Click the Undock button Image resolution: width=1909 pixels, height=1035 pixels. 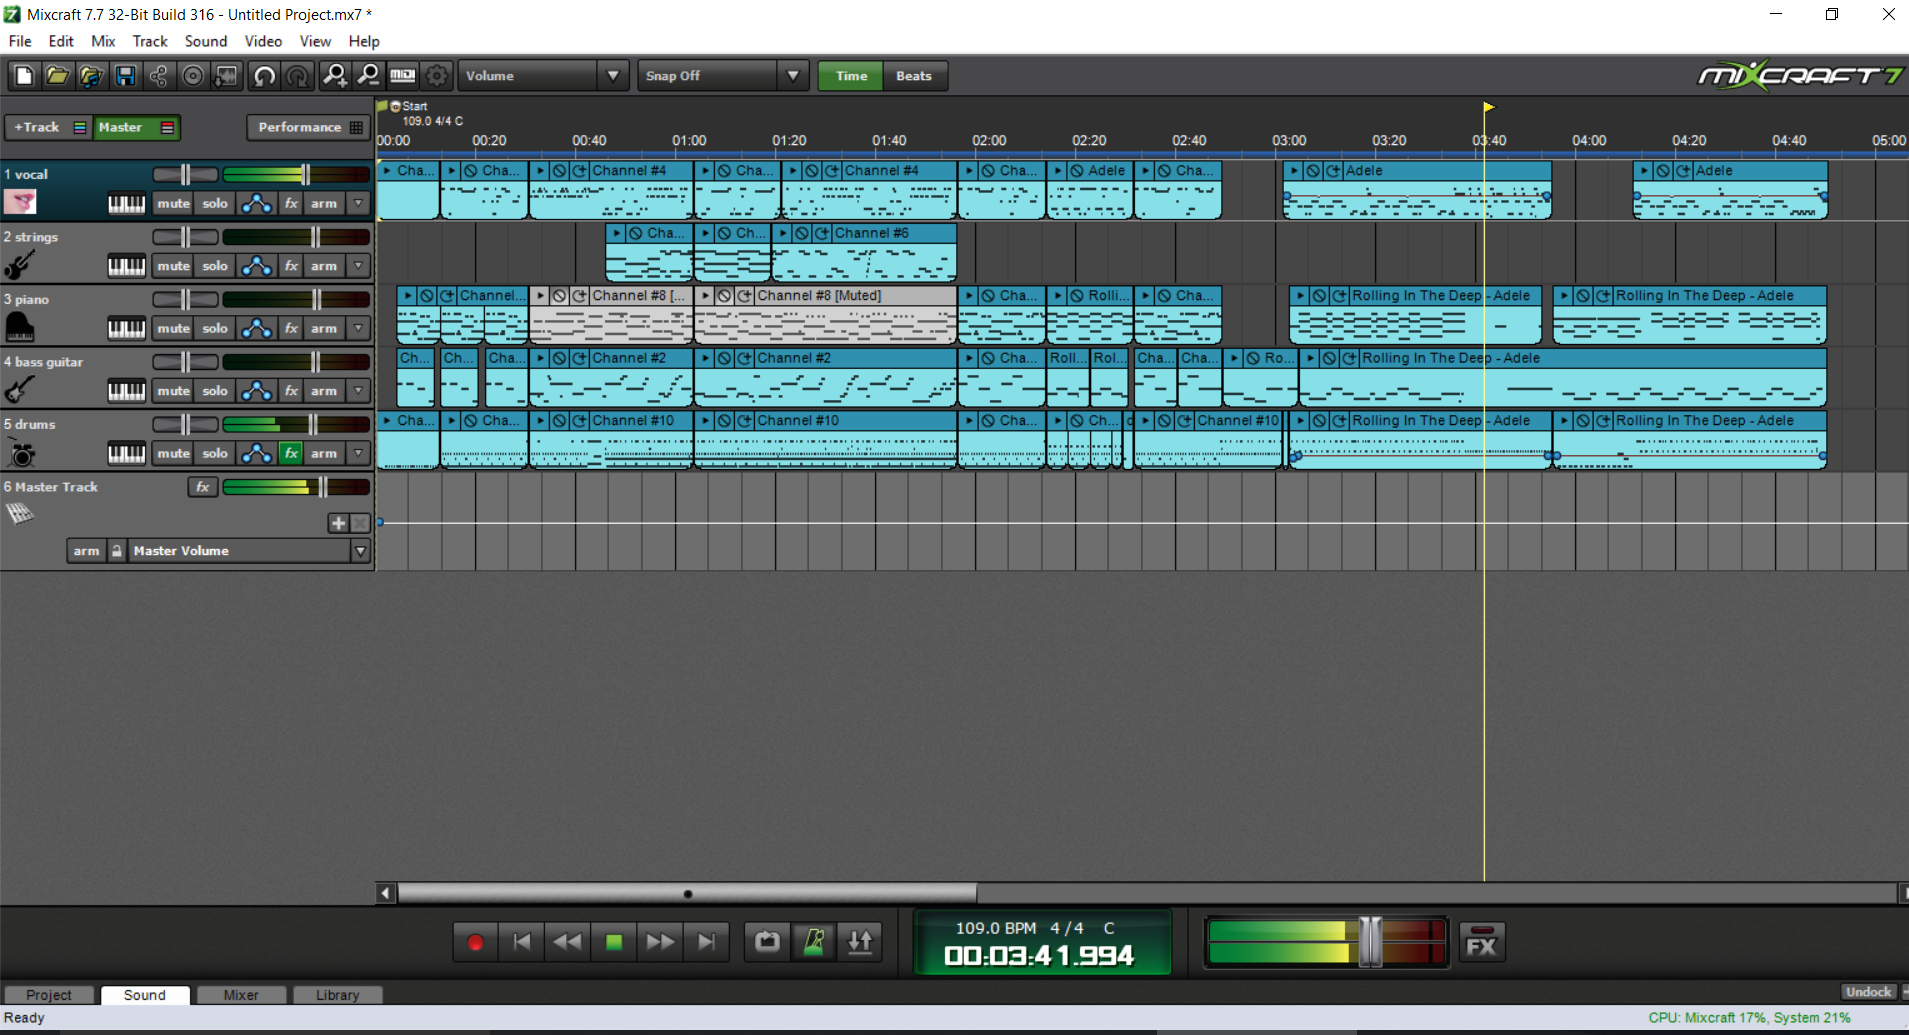click(x=1869, y=992)
